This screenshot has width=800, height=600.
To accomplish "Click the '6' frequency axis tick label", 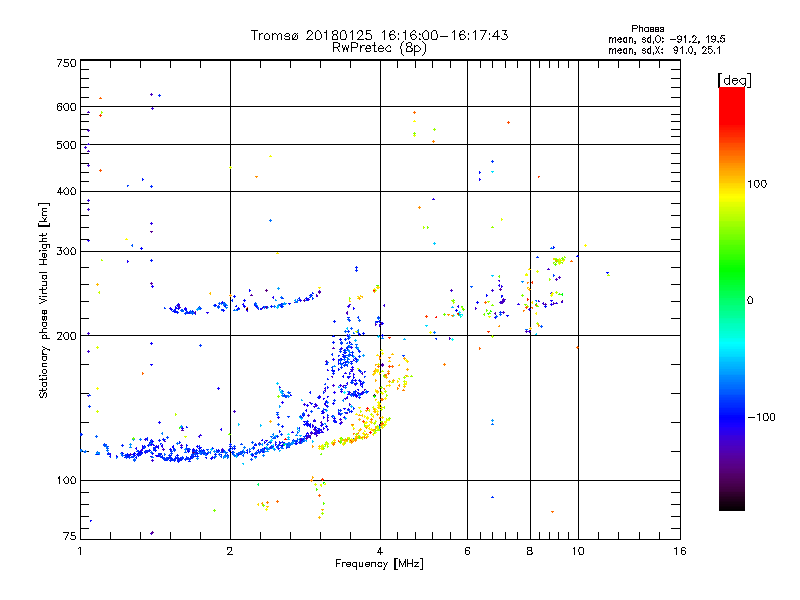I will point(467,551).
